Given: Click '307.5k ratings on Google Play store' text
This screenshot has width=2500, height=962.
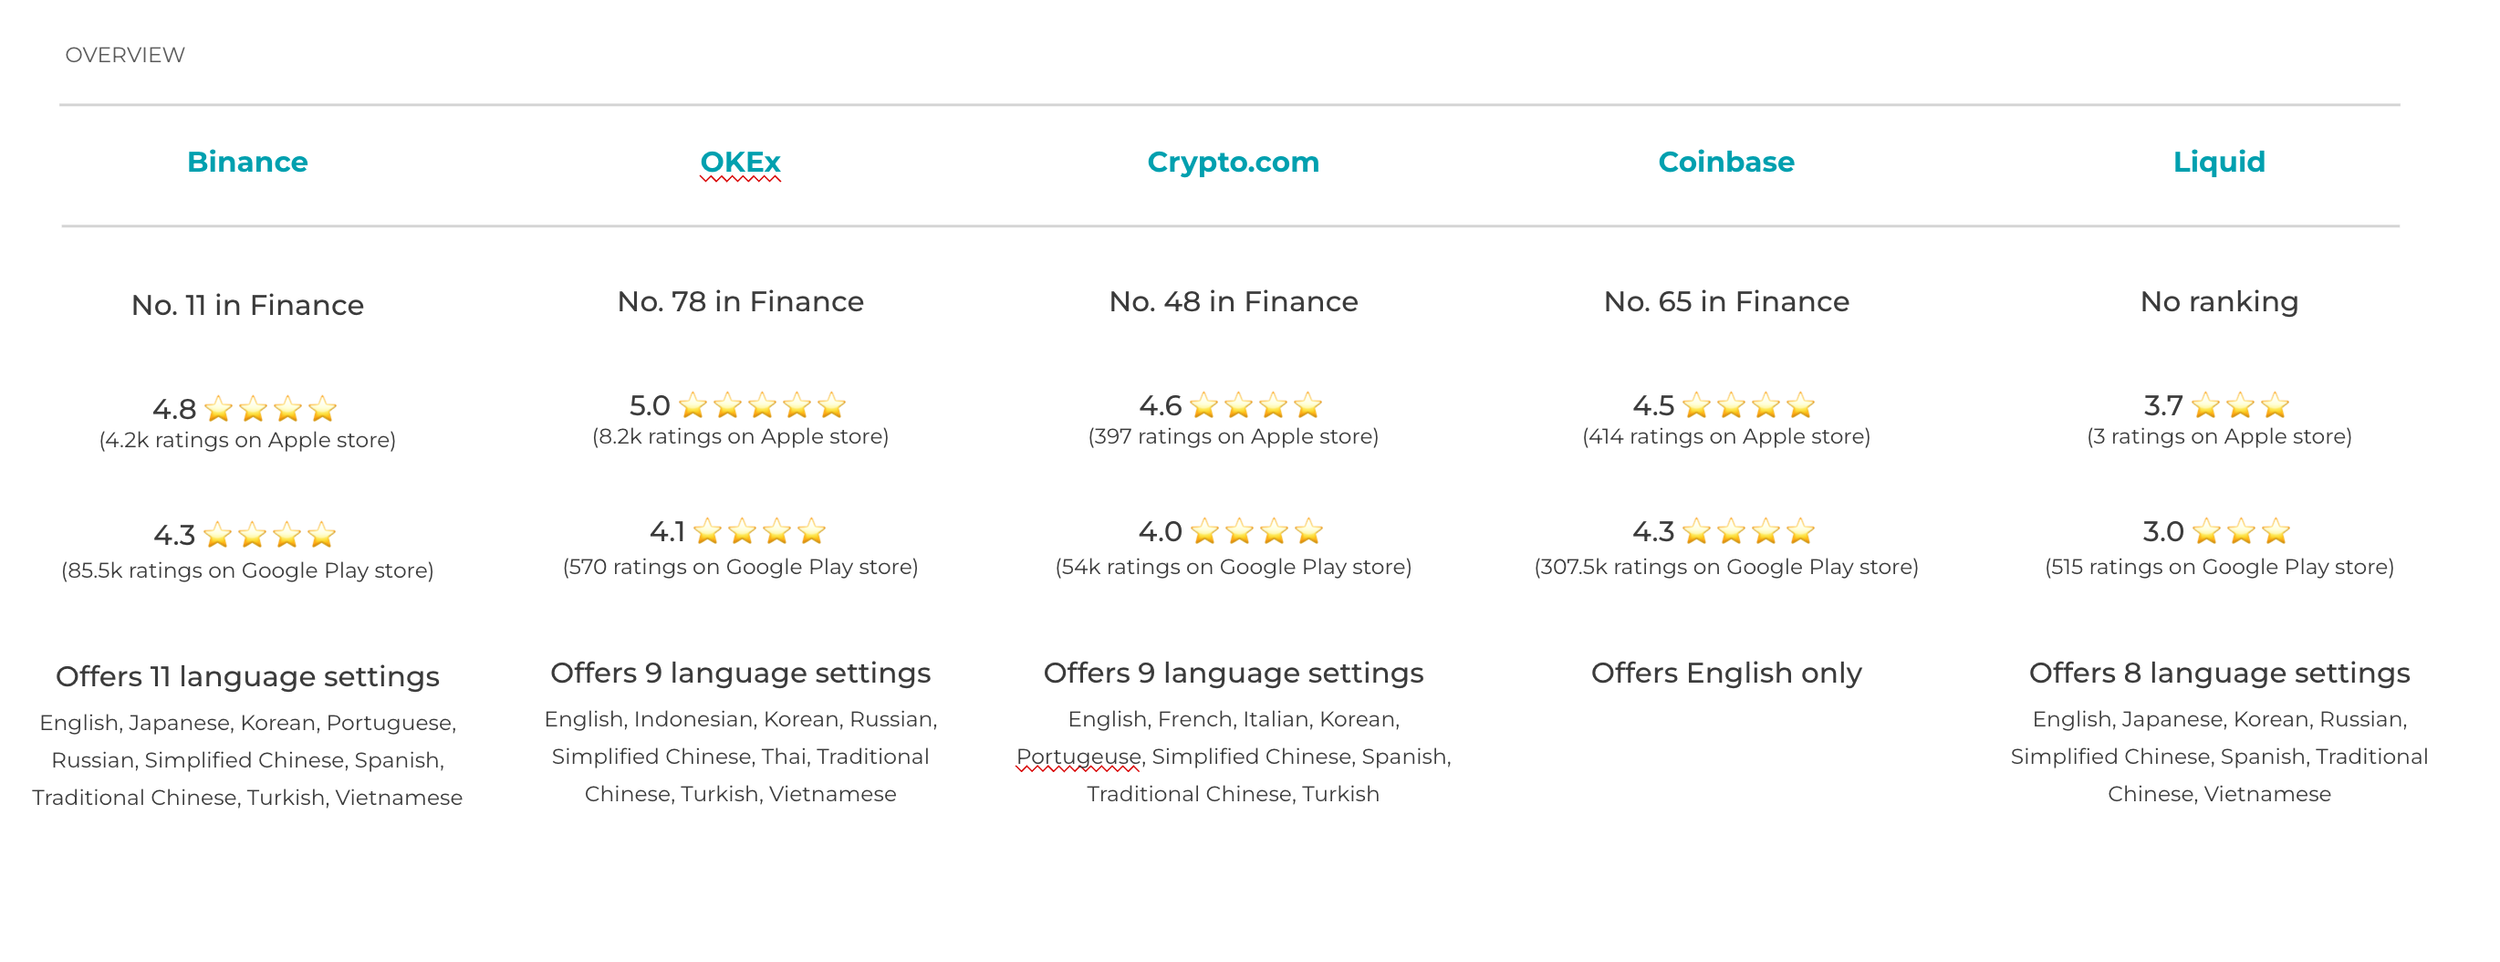Looking at the screenshot, I should tap(1726, 567).
